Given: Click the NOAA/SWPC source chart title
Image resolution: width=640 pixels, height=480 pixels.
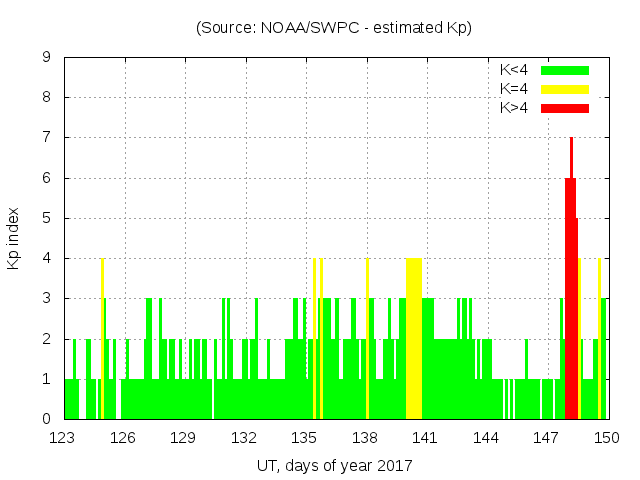Looking at the screenshot, I should (334, 28).
